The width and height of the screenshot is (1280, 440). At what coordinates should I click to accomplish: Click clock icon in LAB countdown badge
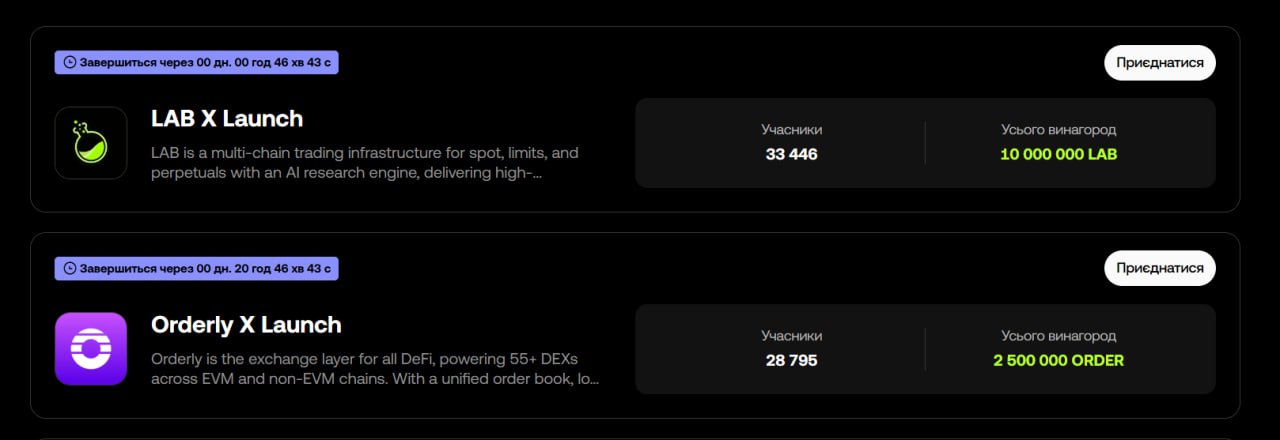69,62
